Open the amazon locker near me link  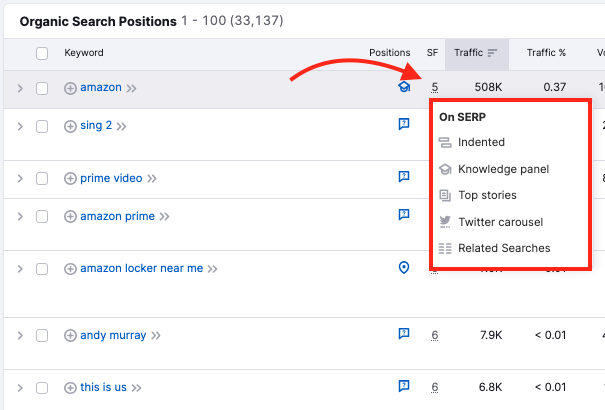click(142, 268)
